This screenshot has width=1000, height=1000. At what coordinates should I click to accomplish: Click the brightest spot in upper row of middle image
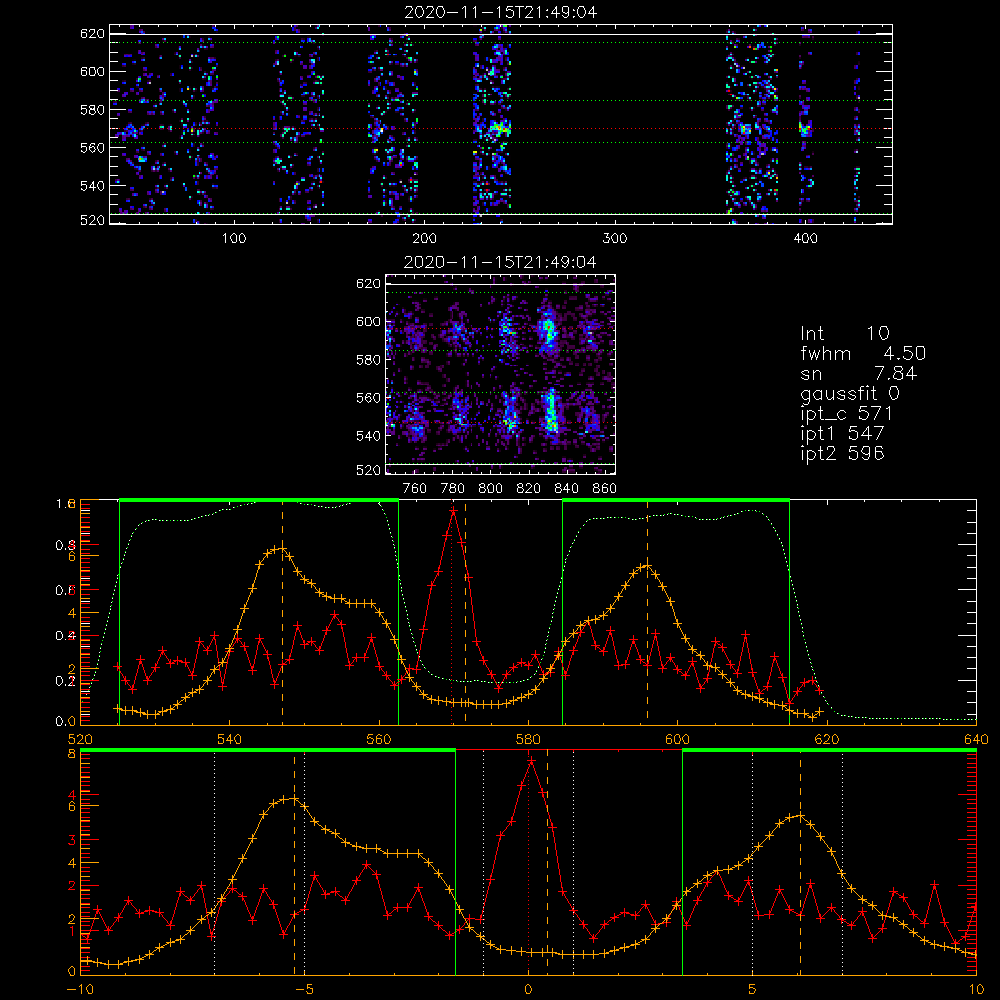point(547,330)
